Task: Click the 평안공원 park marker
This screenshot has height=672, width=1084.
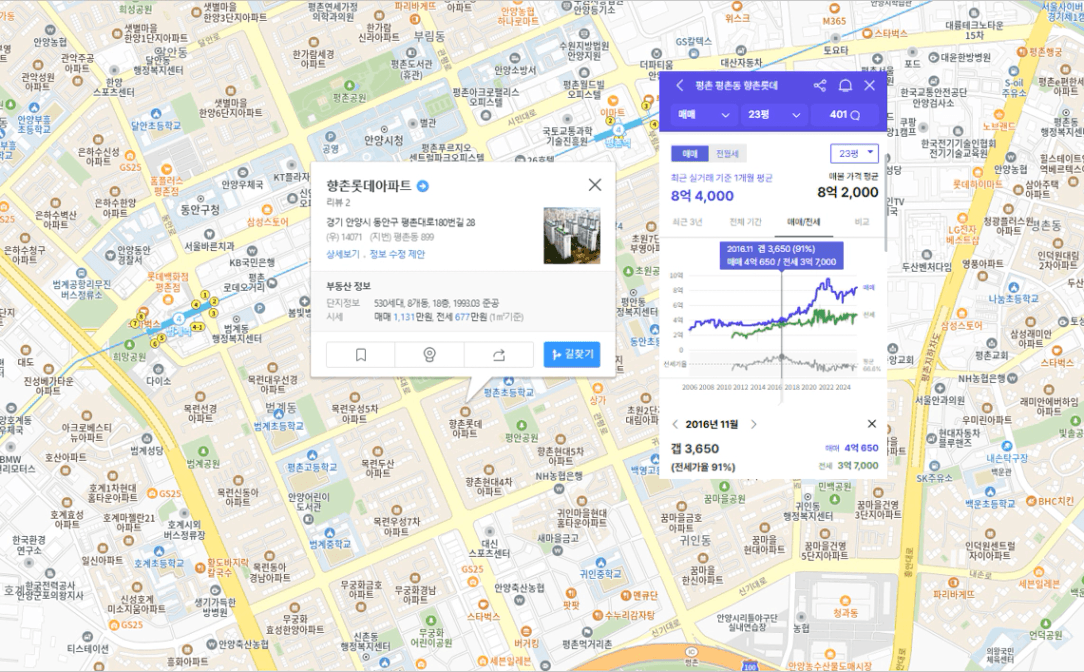Action: pyautogui.click(x=521, y=426)
